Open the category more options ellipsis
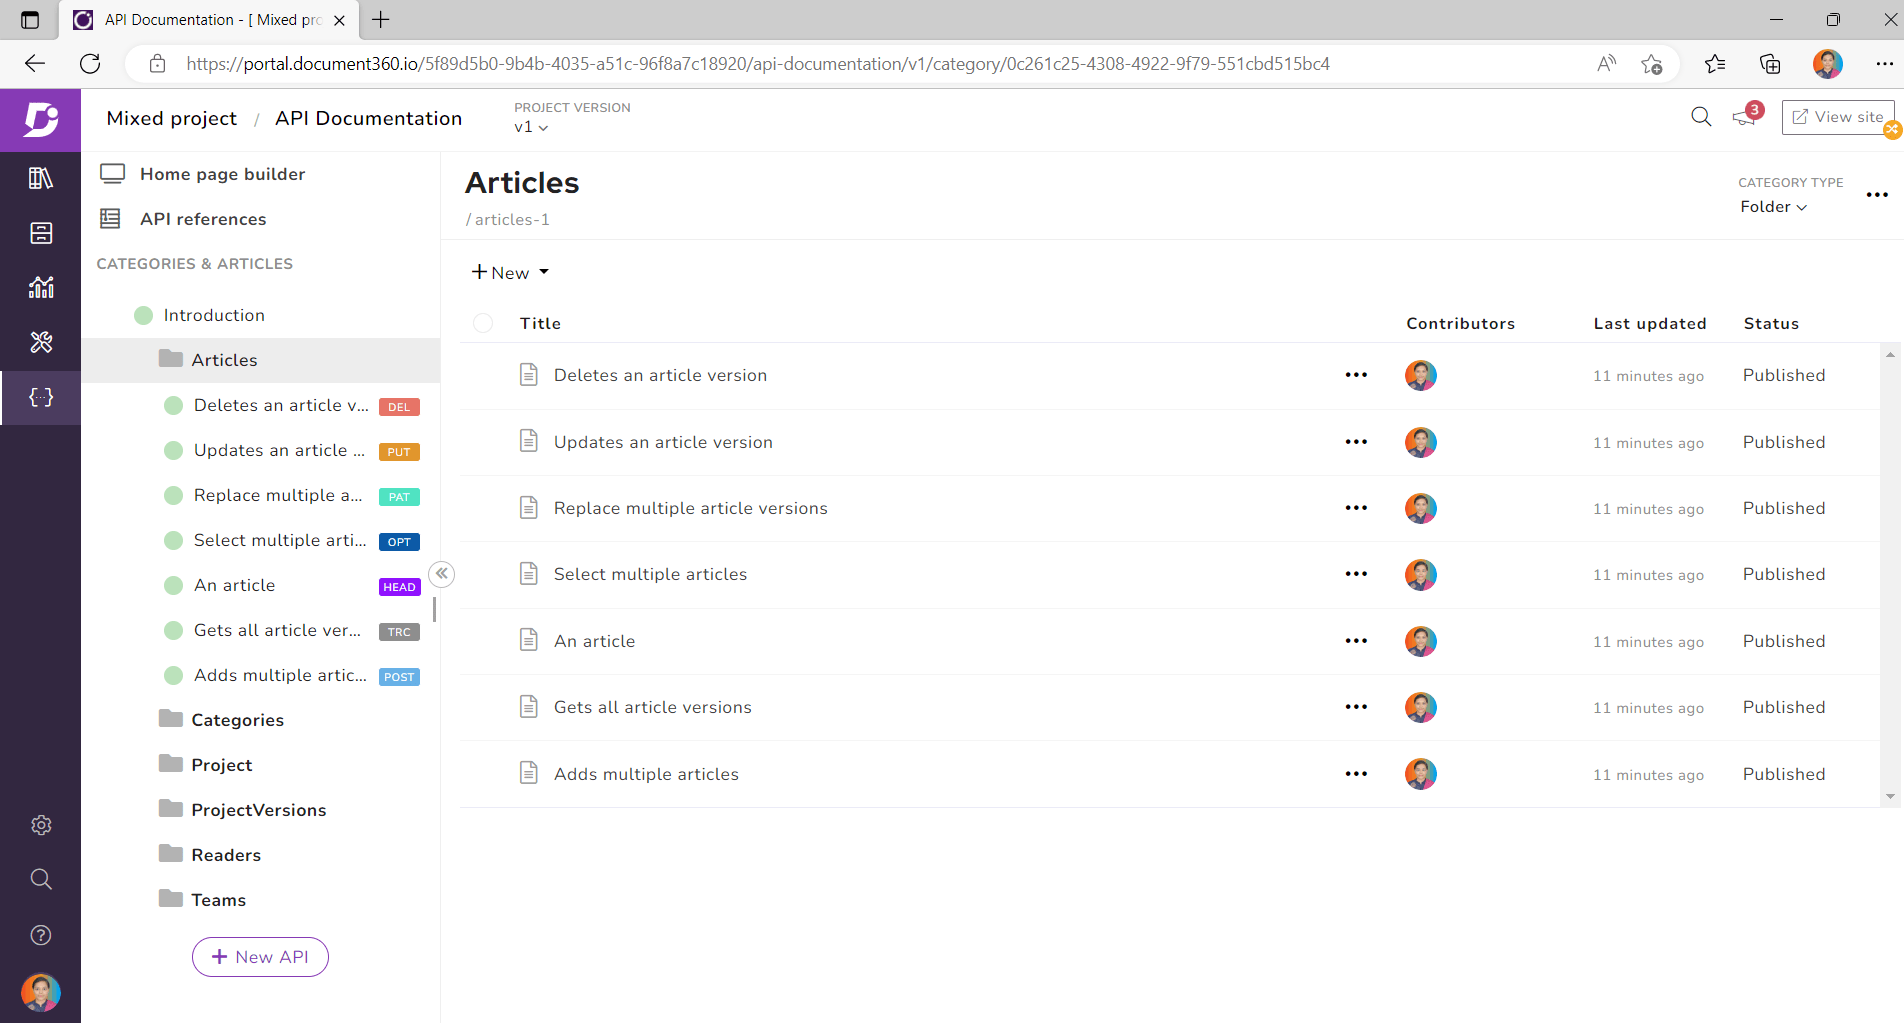The width and height of the screenshot is (1904, 1023). [x=1877, y=195]
